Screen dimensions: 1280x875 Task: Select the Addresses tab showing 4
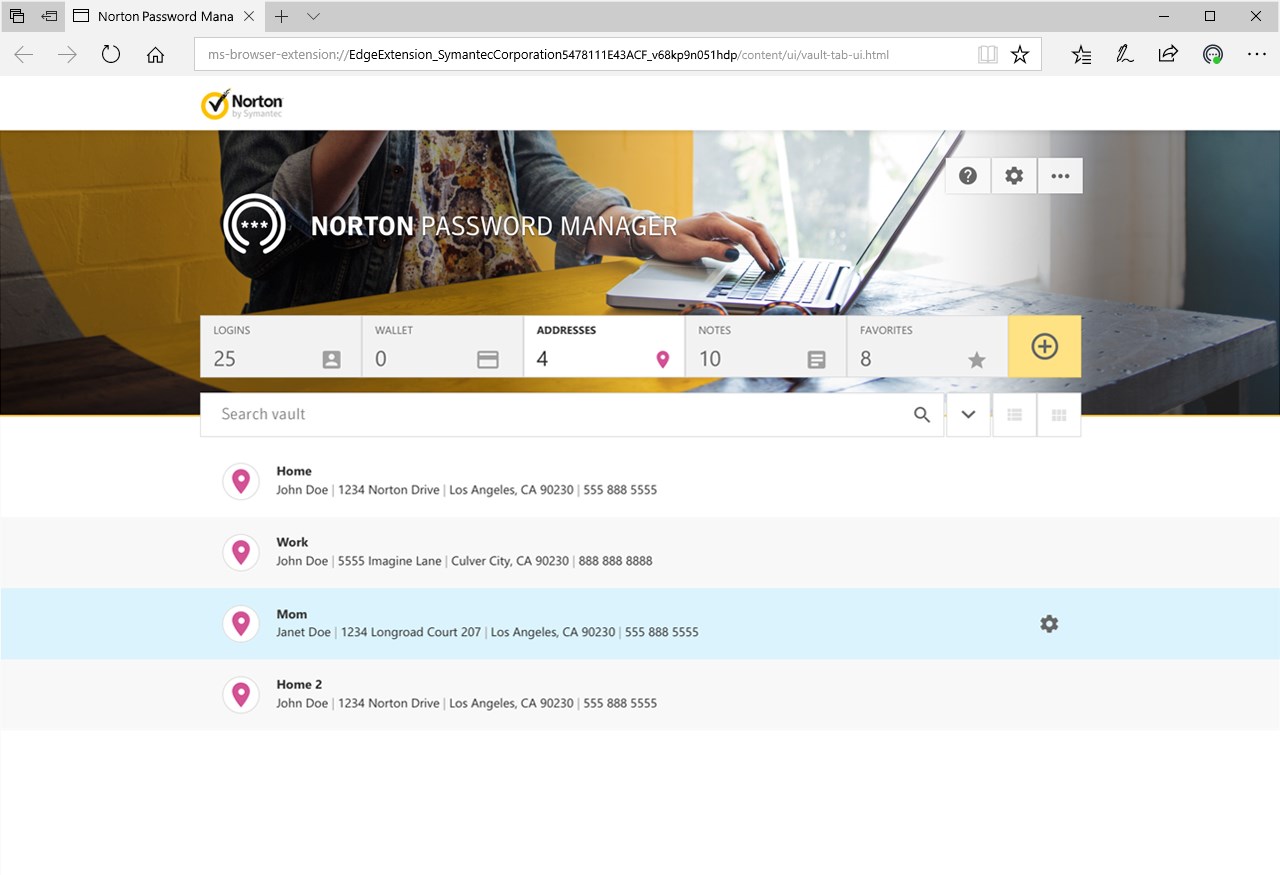pos(604,347)
